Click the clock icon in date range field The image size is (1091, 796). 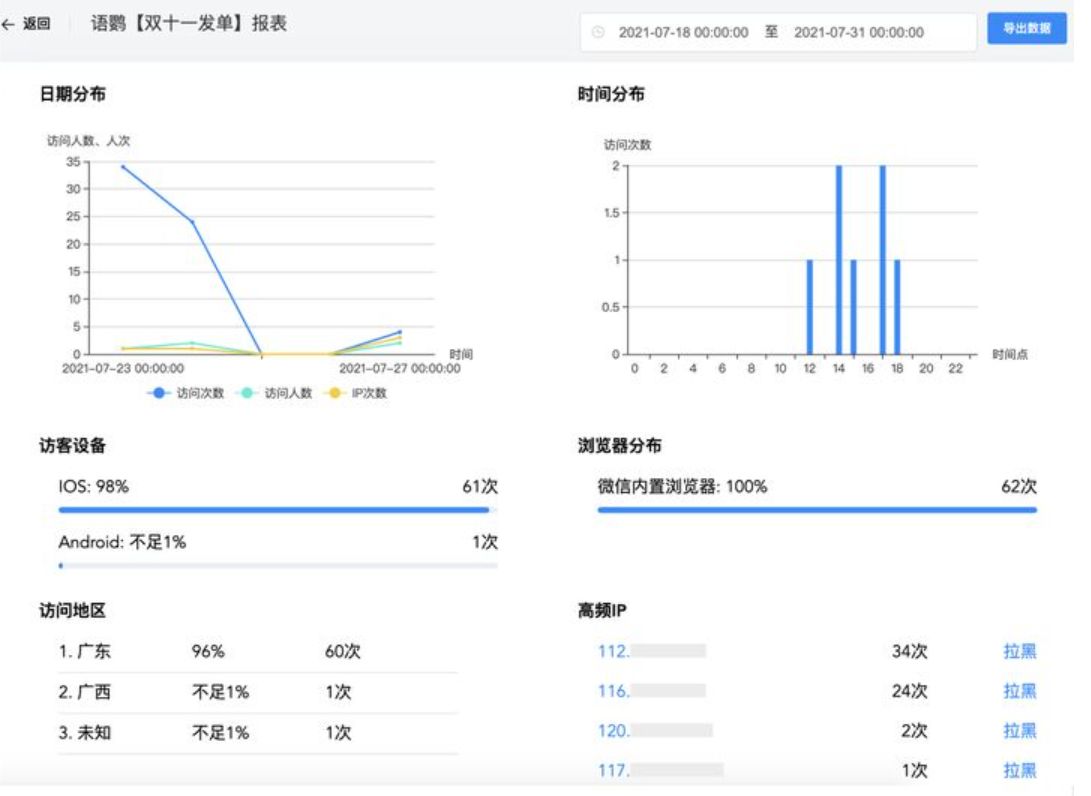tap(598, 32)
